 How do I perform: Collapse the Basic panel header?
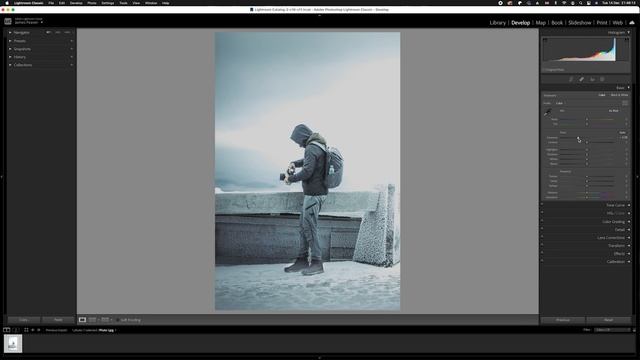click(629, 88)
